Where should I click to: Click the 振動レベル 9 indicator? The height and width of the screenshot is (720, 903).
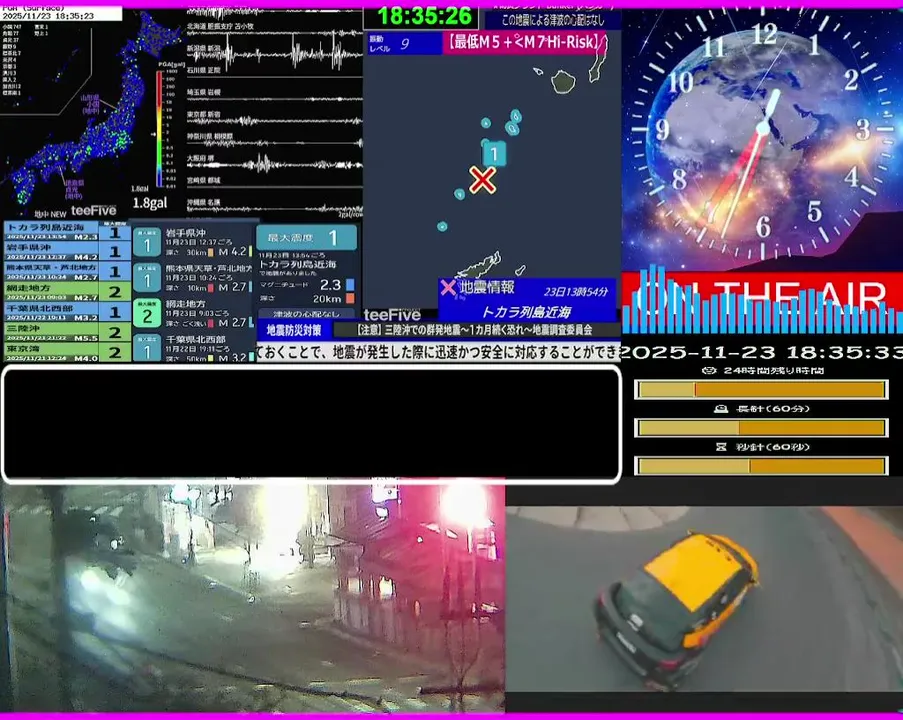coord(404,43)
